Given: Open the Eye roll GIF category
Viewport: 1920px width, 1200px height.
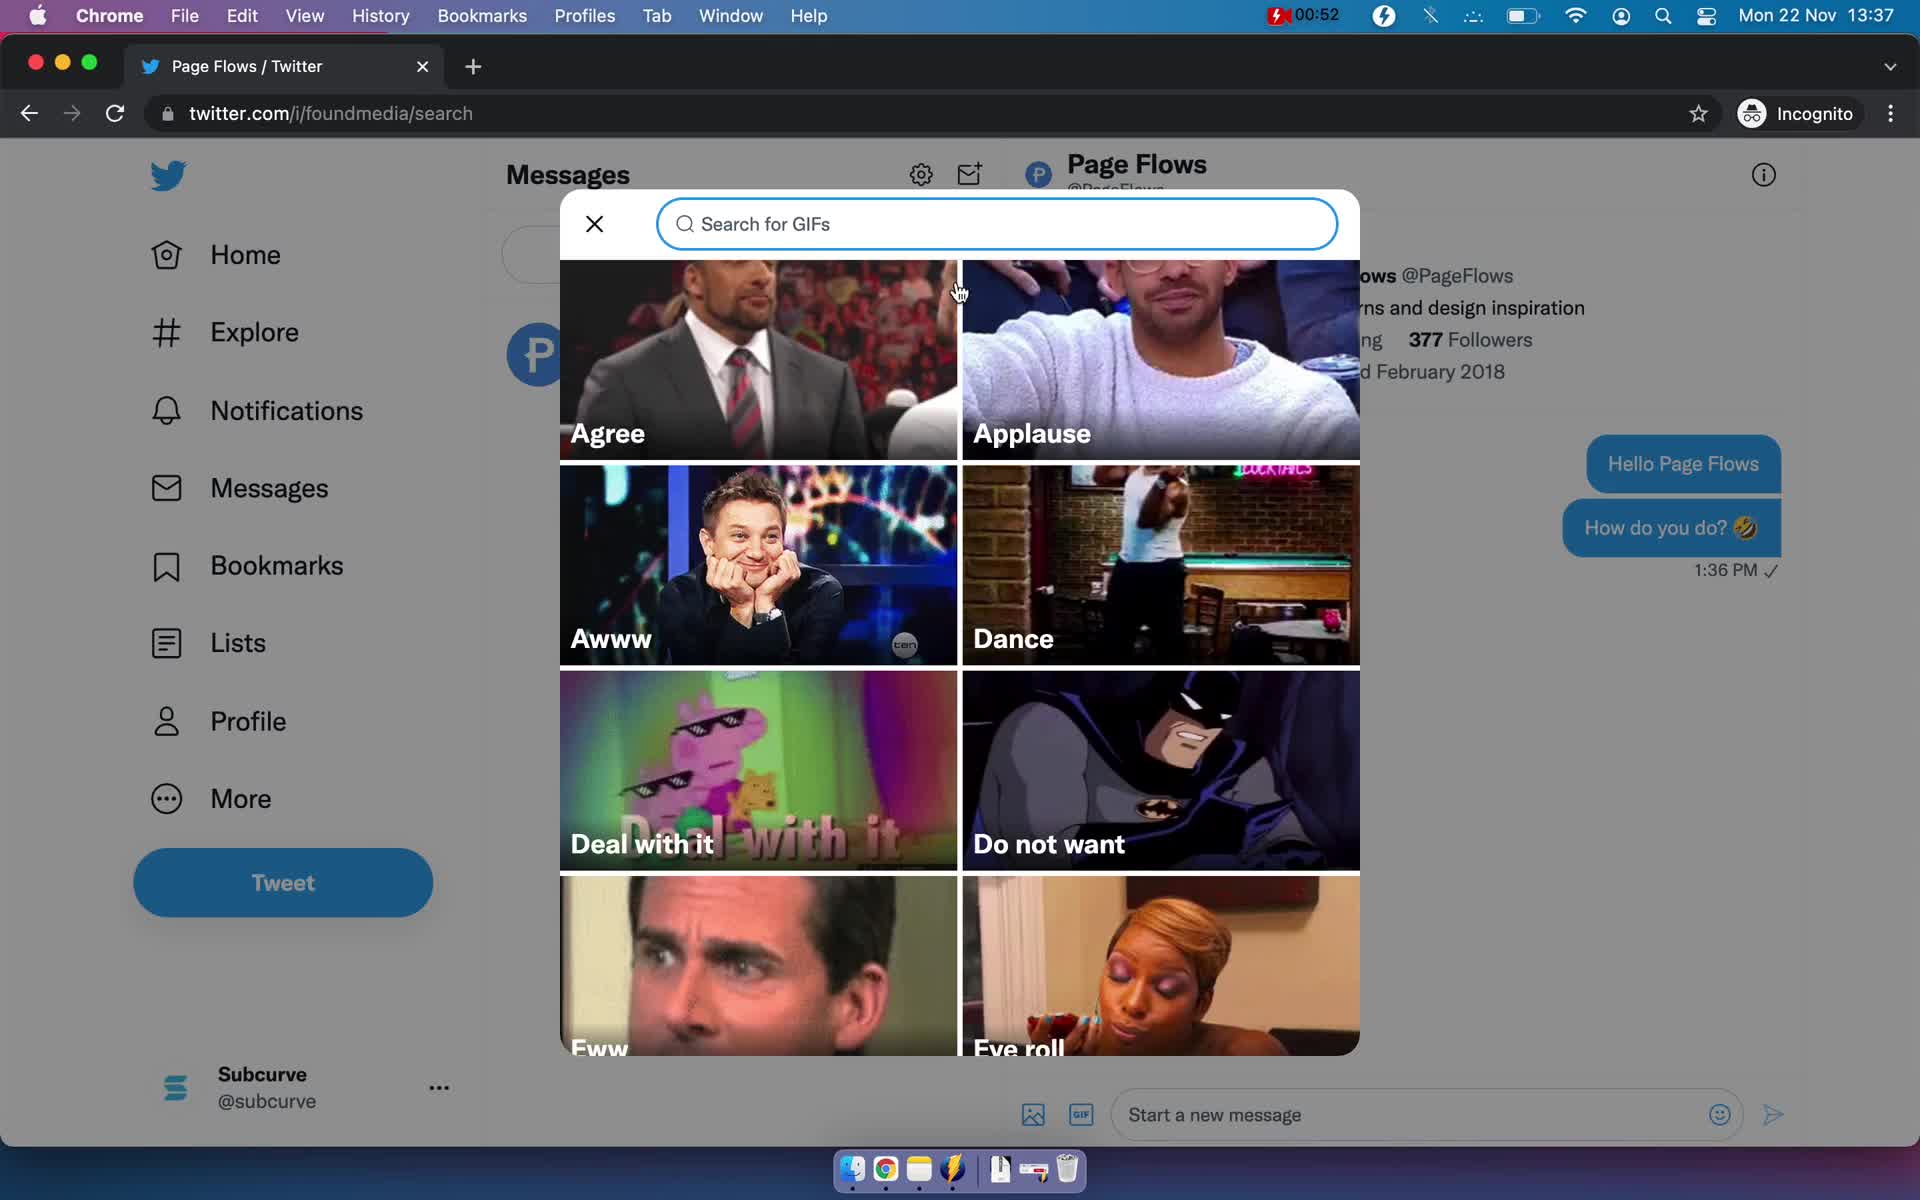Looking at the screenshot, I should [x=1161, y=966].
